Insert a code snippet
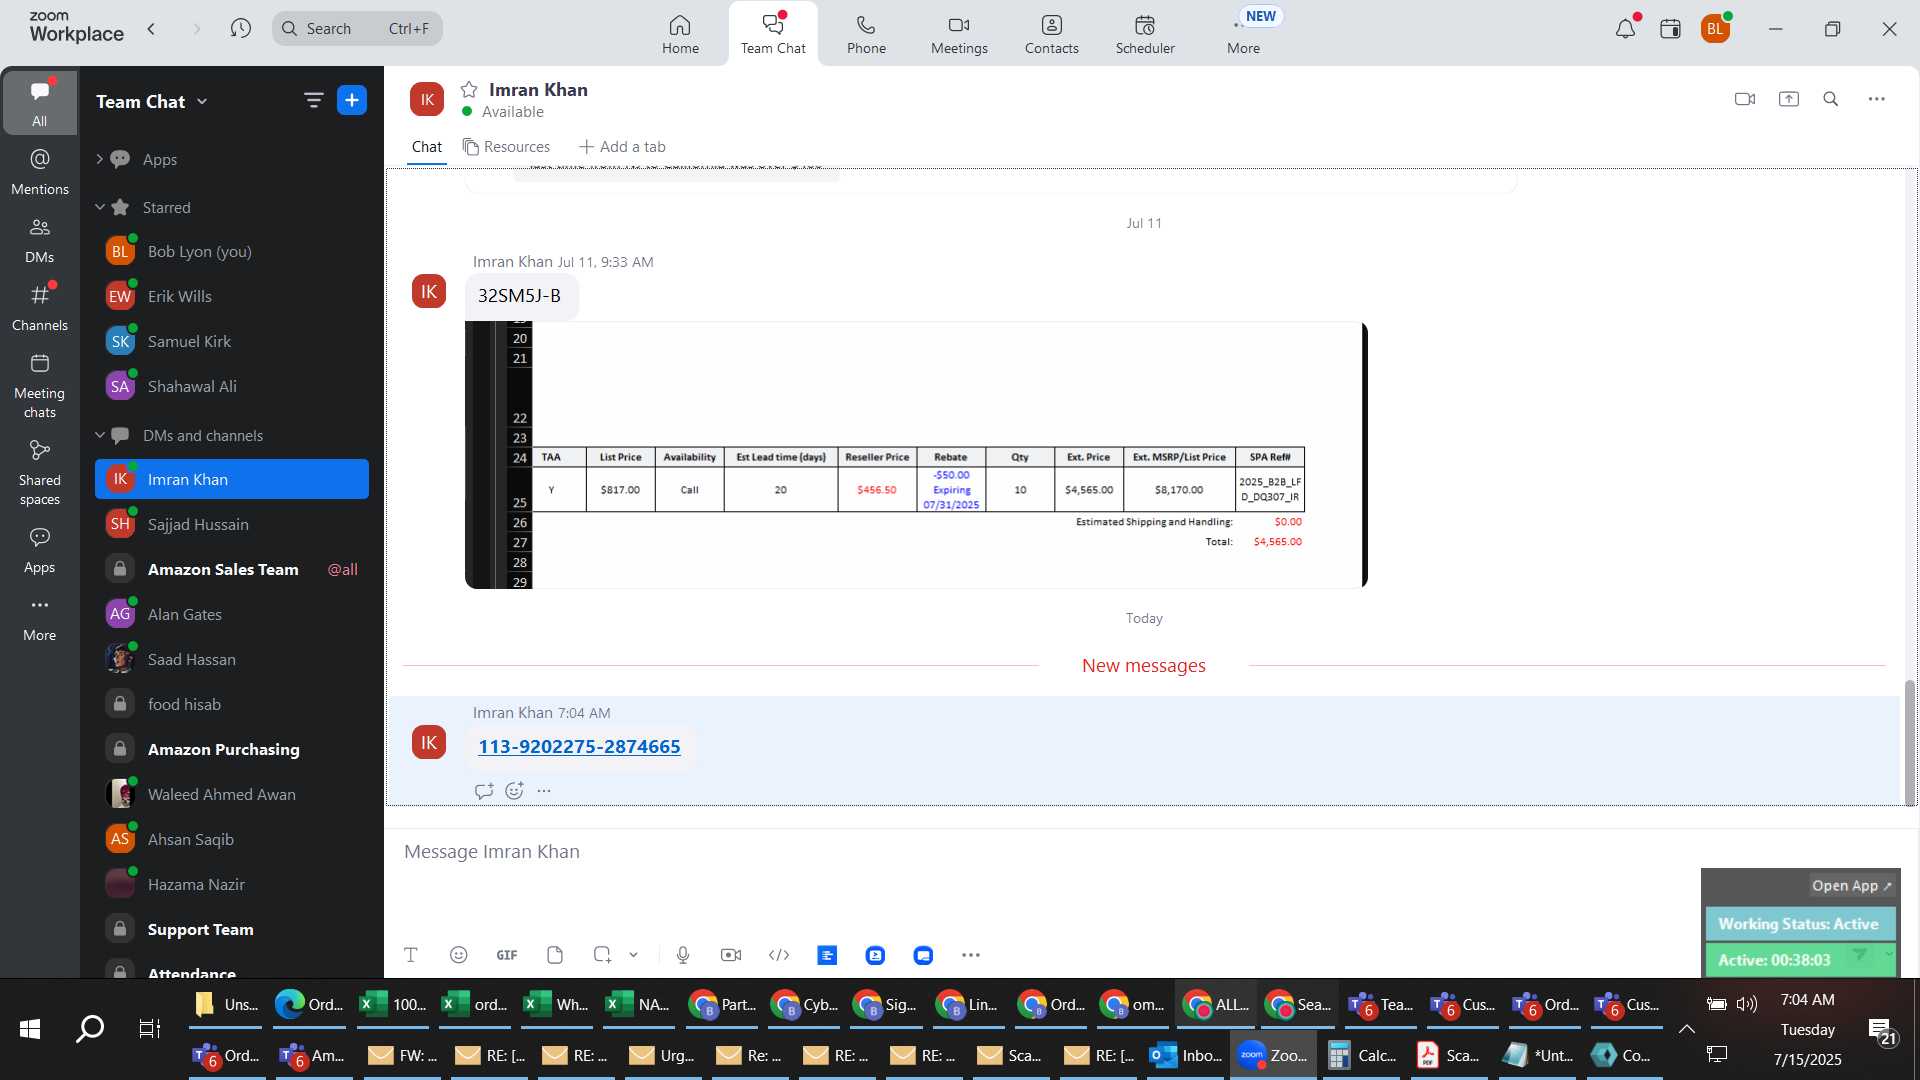This screenshot has height=1080, width=1920. click(x=779, y=955)
